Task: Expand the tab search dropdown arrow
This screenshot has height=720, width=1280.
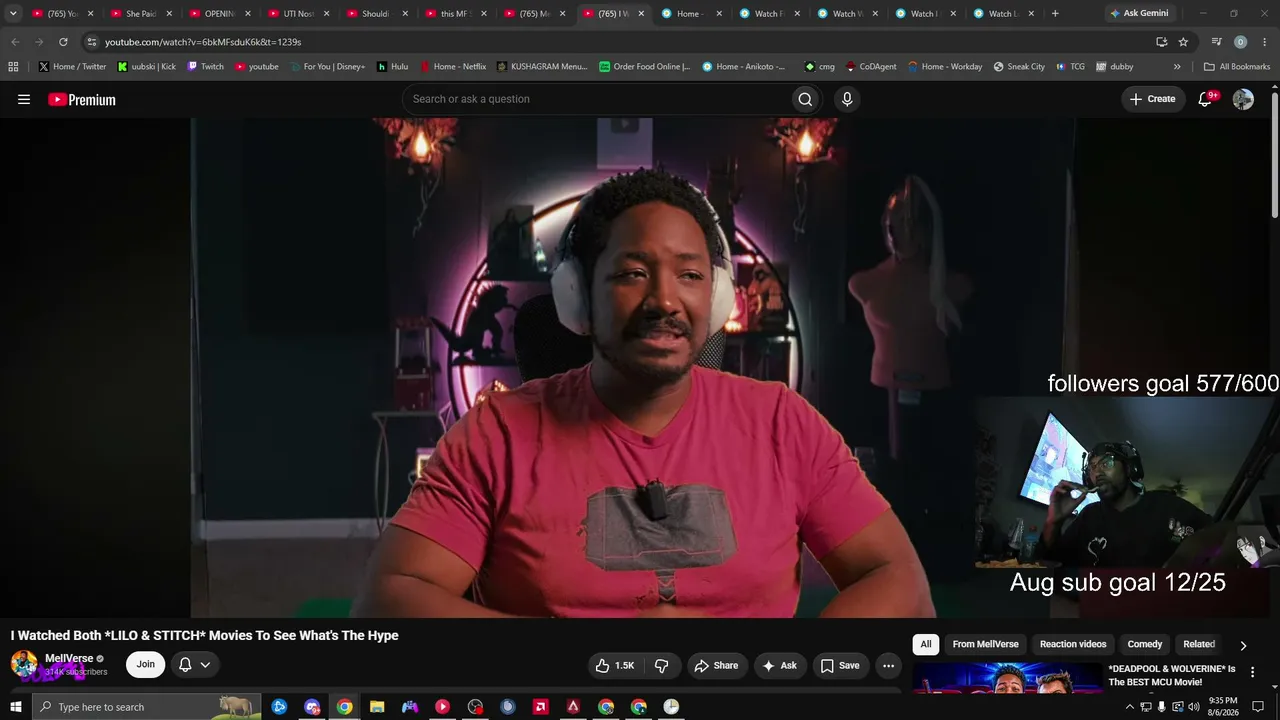Action: pos(13,14)
